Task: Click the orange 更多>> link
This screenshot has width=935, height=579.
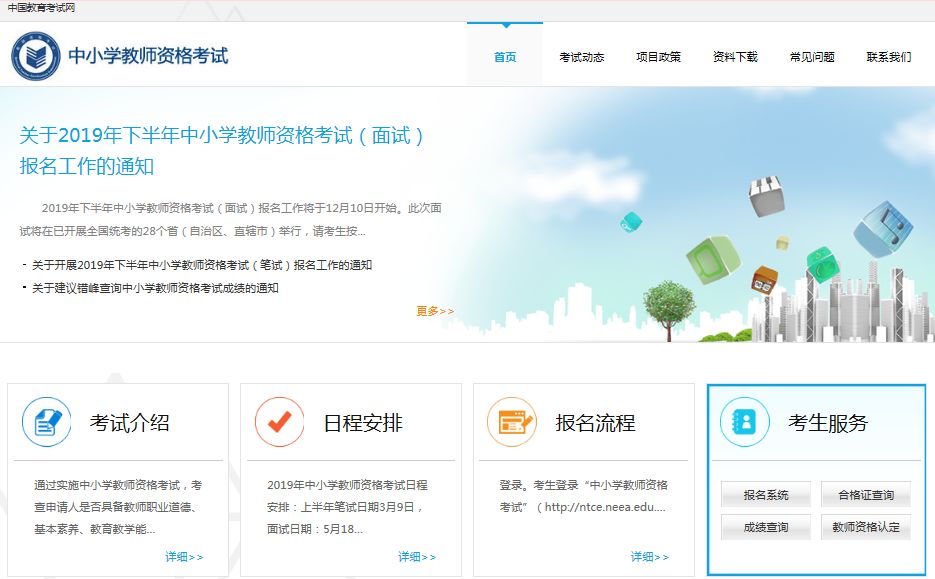Action: [x=435, y=311]
